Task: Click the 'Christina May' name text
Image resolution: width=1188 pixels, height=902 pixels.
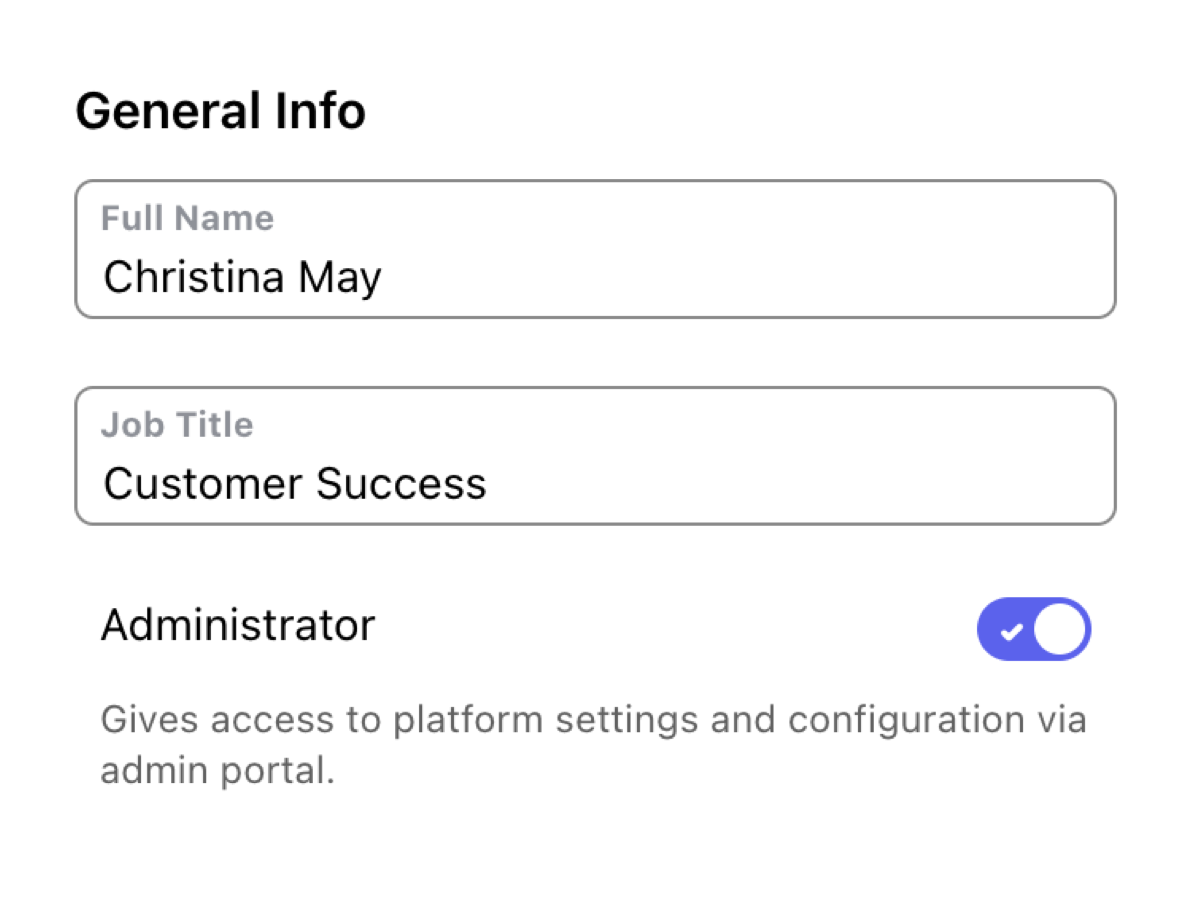Action: 242,277
